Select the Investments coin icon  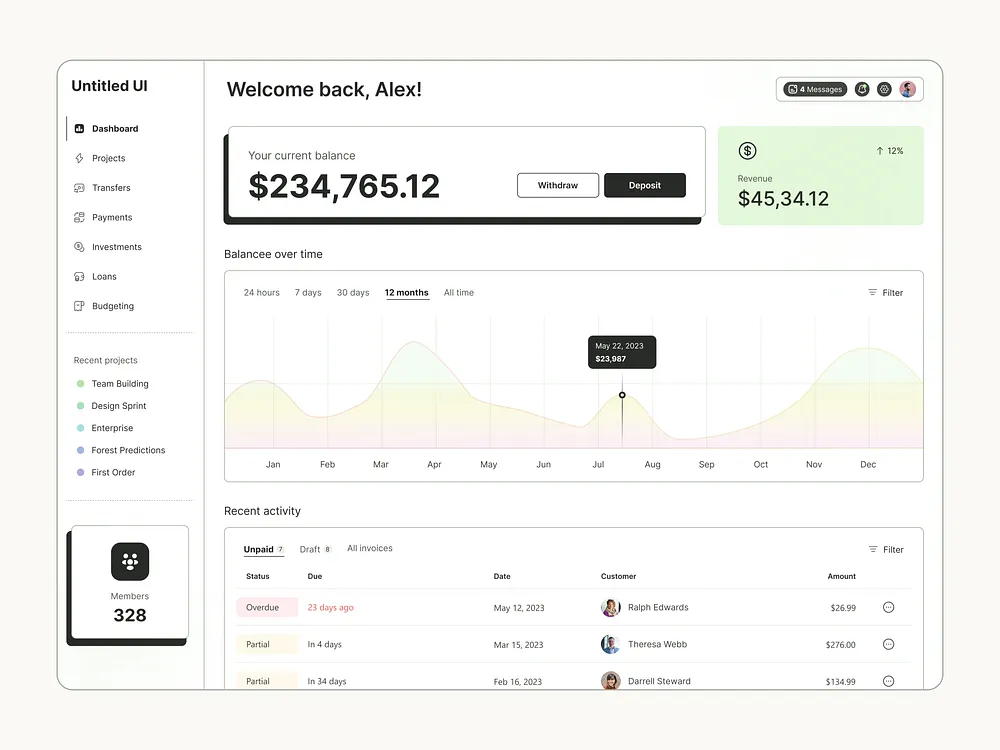(79, 246)
